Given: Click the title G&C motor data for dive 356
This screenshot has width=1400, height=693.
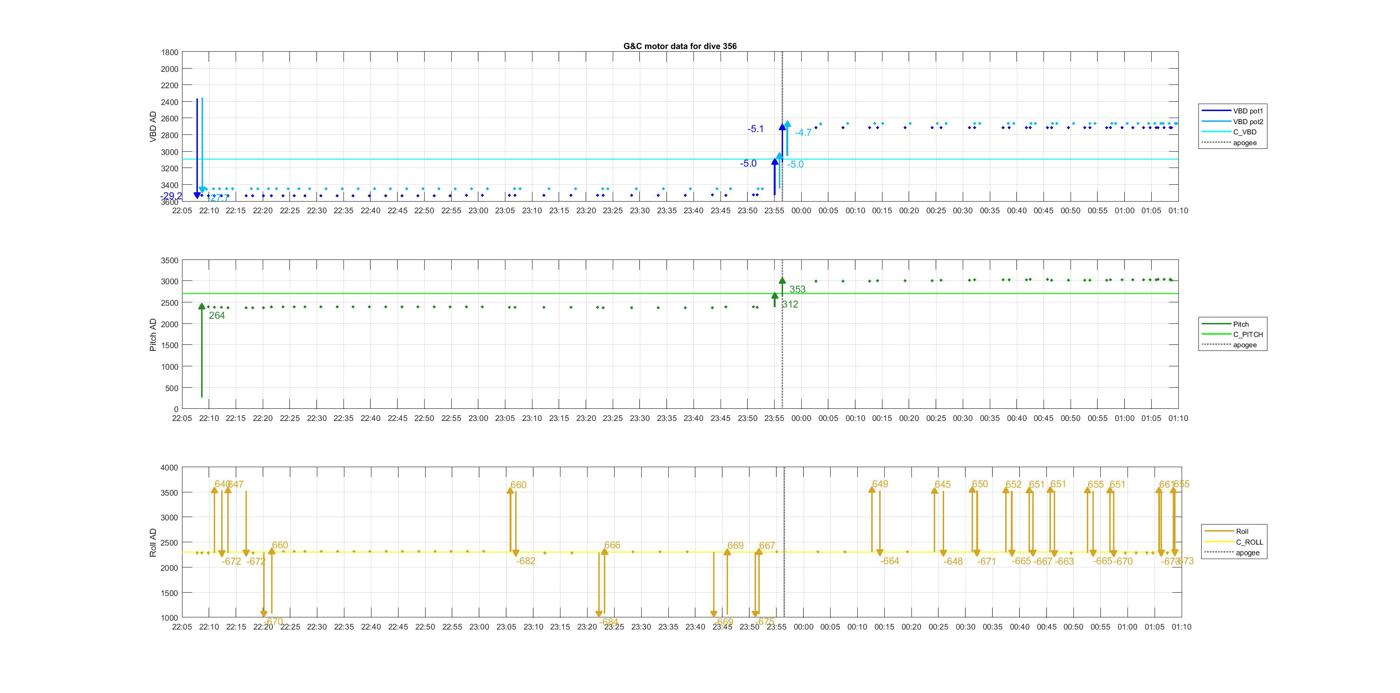Looking at the screenshot, I should 680,46.
